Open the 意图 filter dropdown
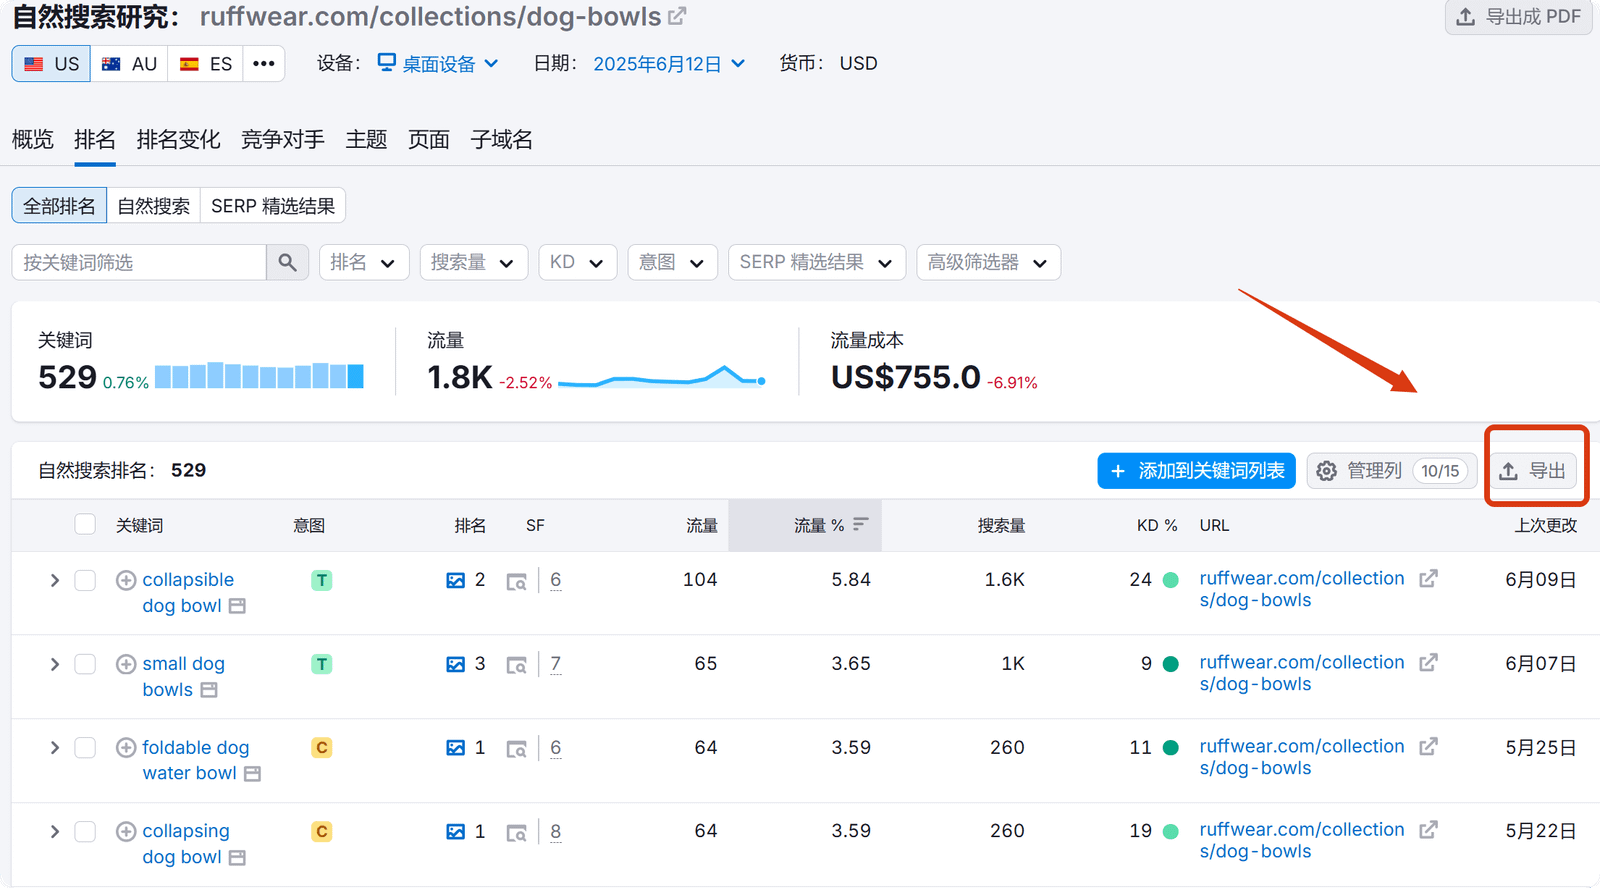 [x=673, y=262]
